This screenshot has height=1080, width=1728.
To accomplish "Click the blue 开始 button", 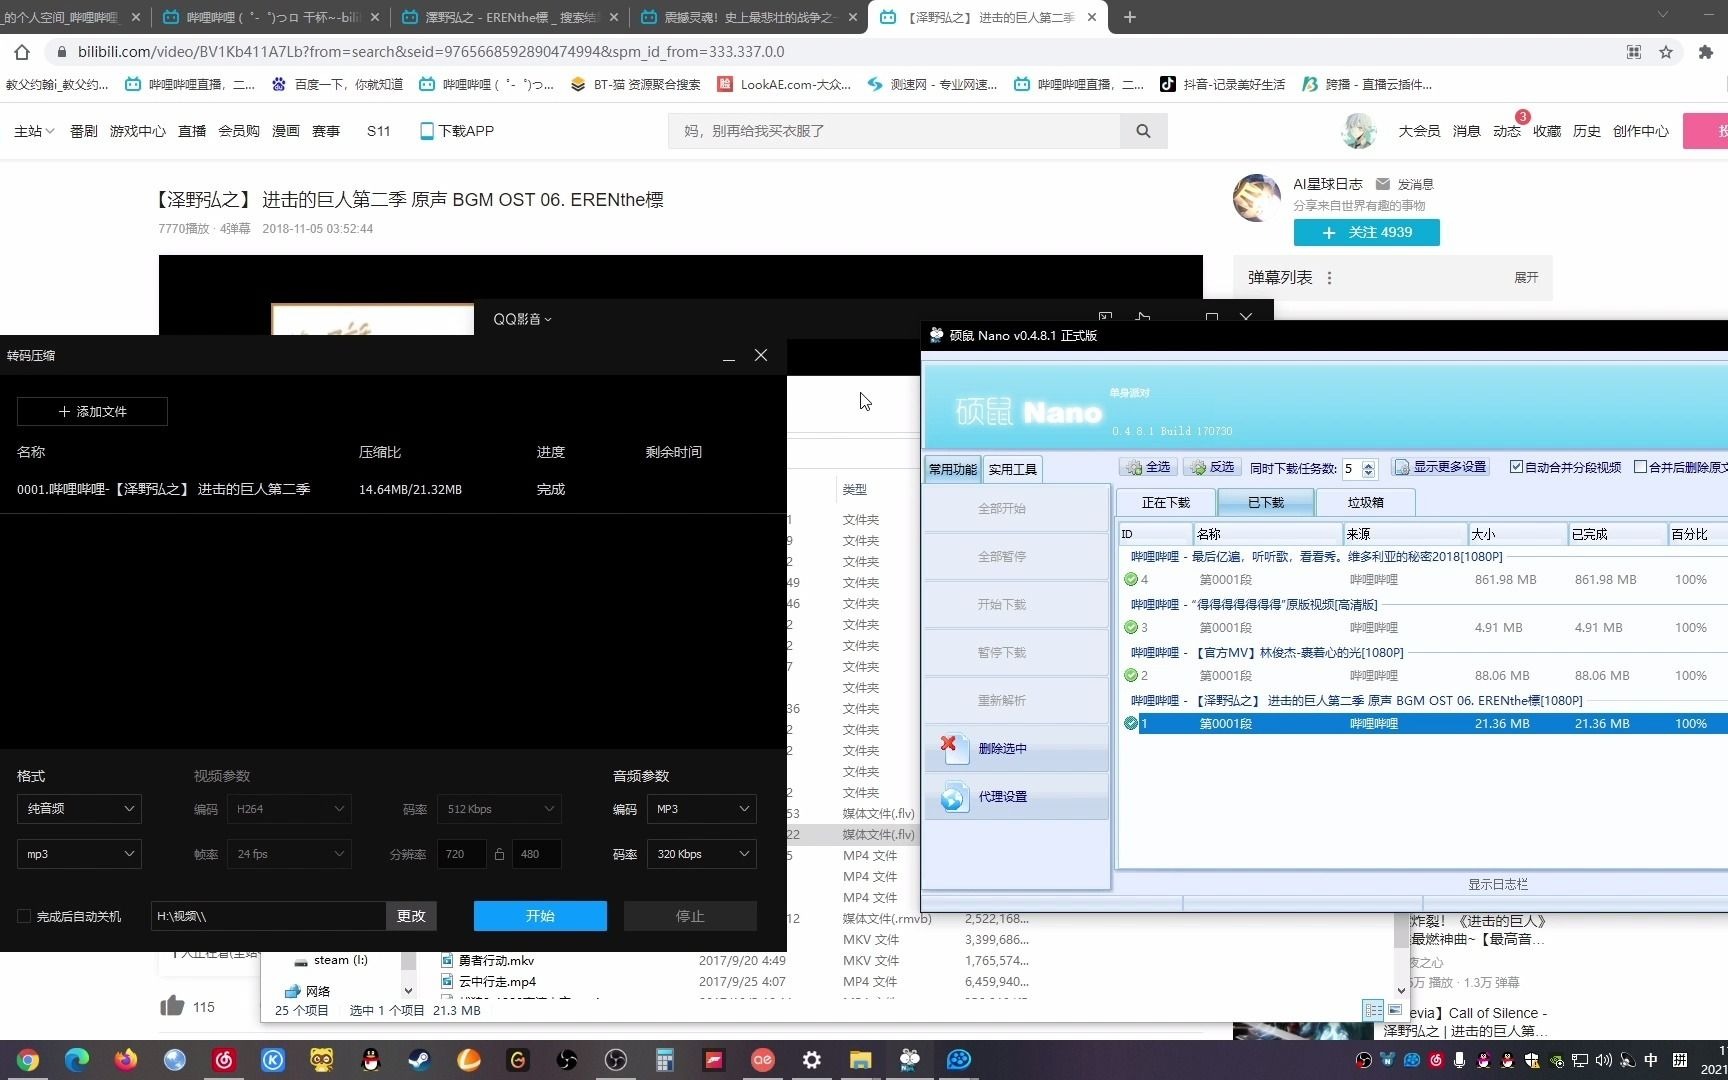I will (x=540, y=916).
